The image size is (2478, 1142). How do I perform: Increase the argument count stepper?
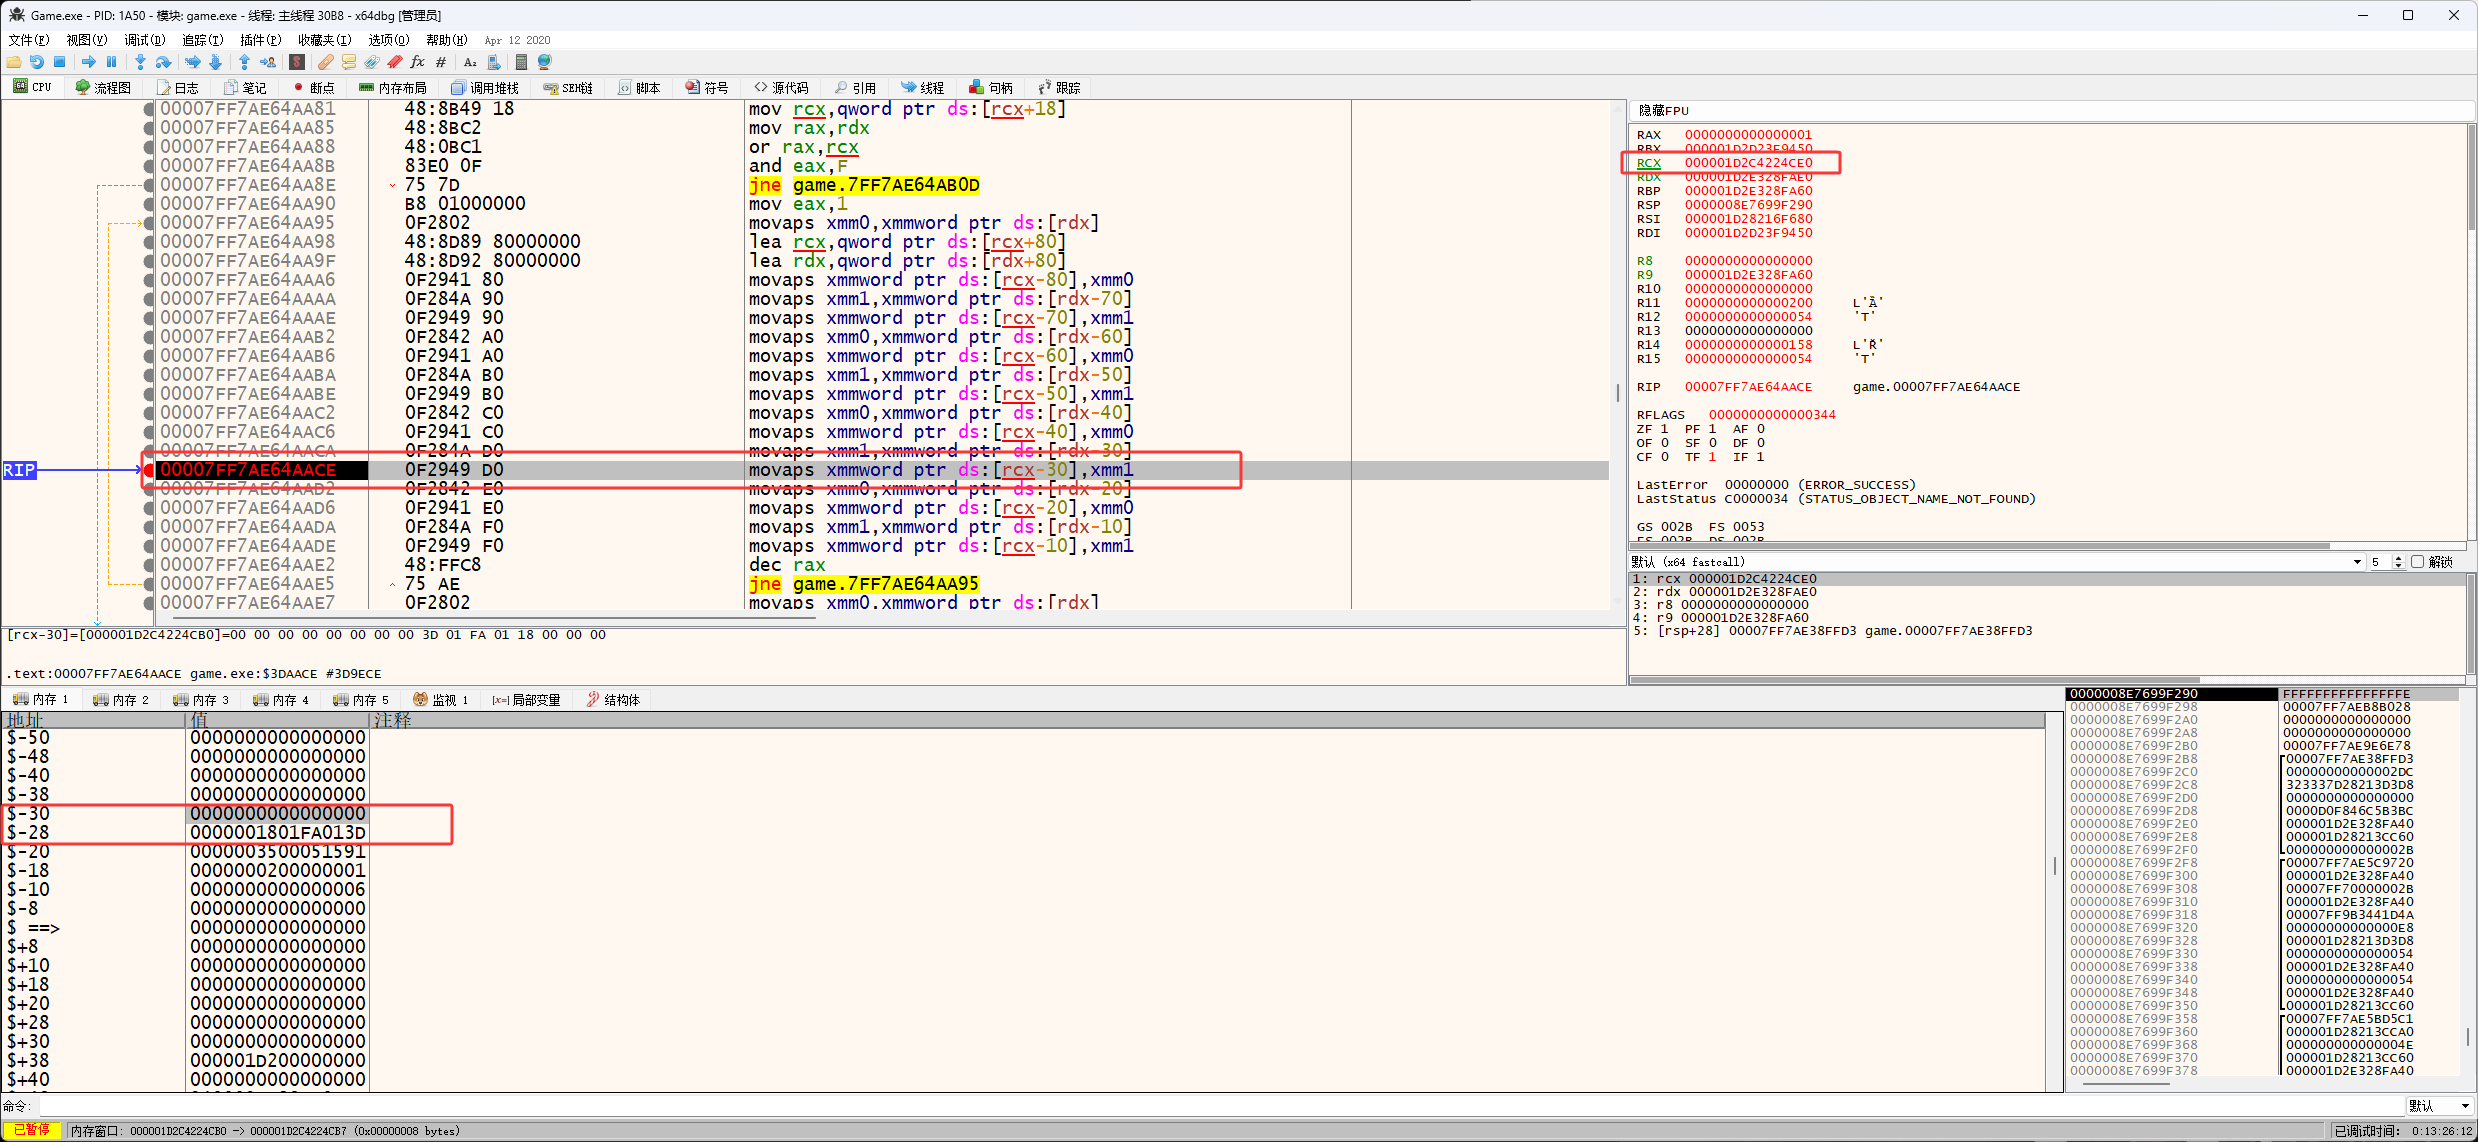(x=2398, y=558)
